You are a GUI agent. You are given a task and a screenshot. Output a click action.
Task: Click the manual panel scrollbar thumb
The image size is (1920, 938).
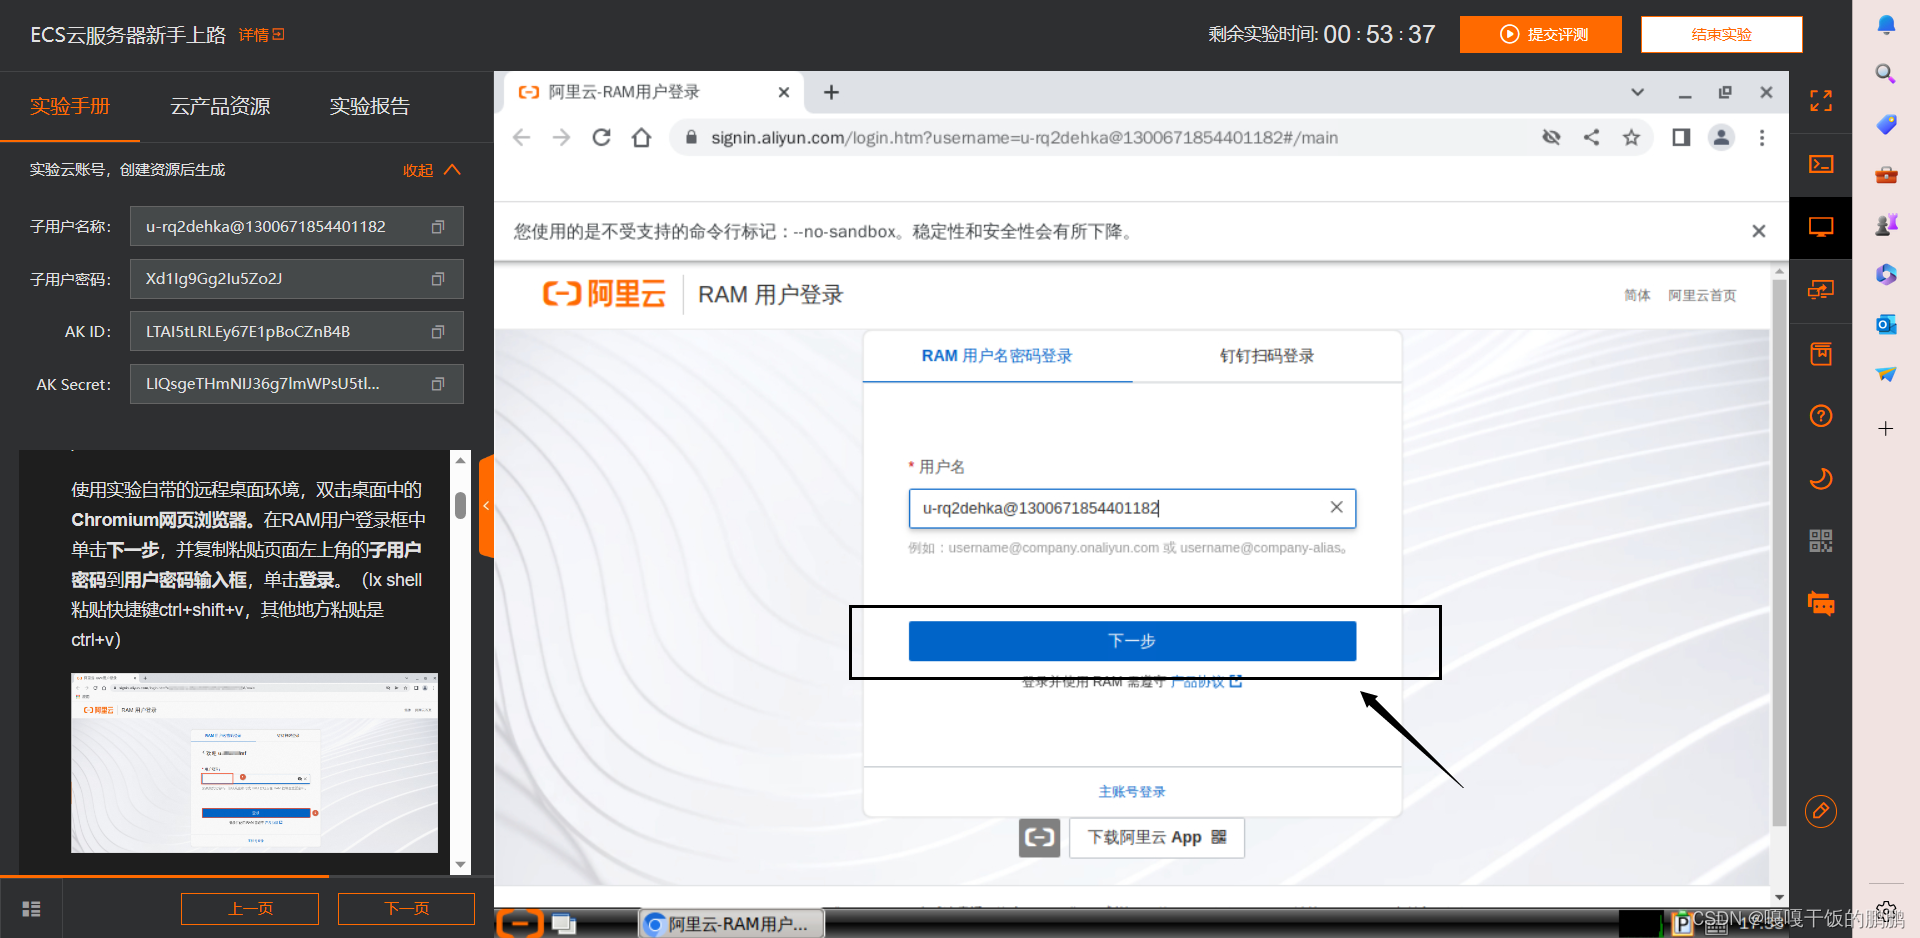pyautogui.click(x=461, y=505)
